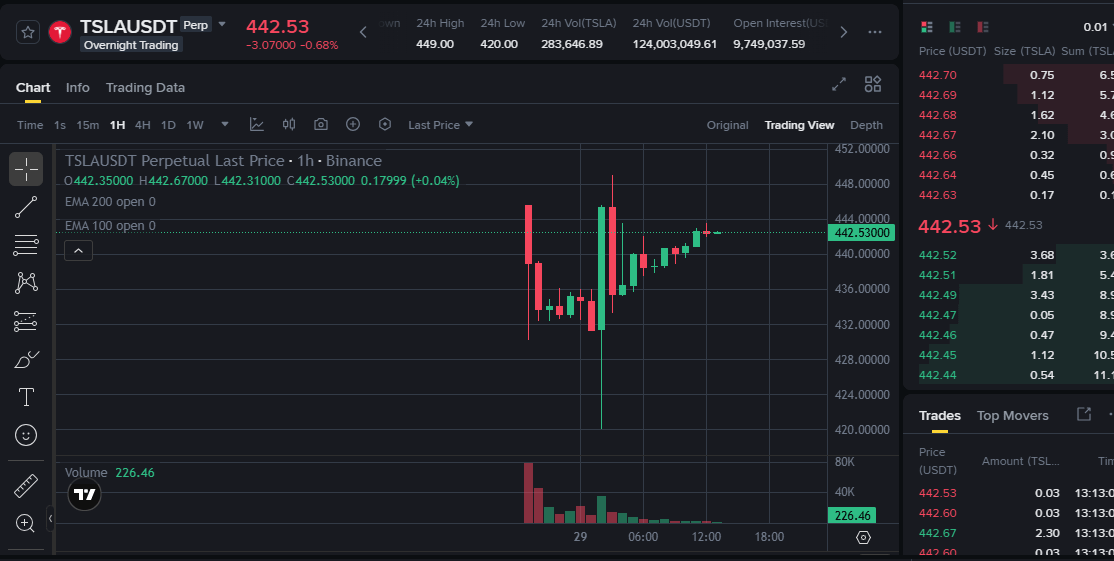The image size is (1114, 561).
Task: Select bid price 442.52
Action: (x=937, y=255)
